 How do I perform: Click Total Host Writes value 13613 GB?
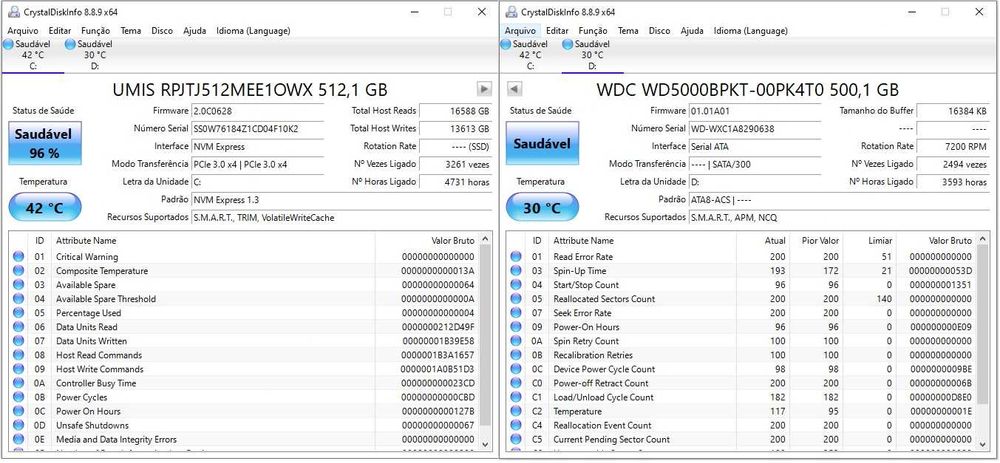(456, 129)
